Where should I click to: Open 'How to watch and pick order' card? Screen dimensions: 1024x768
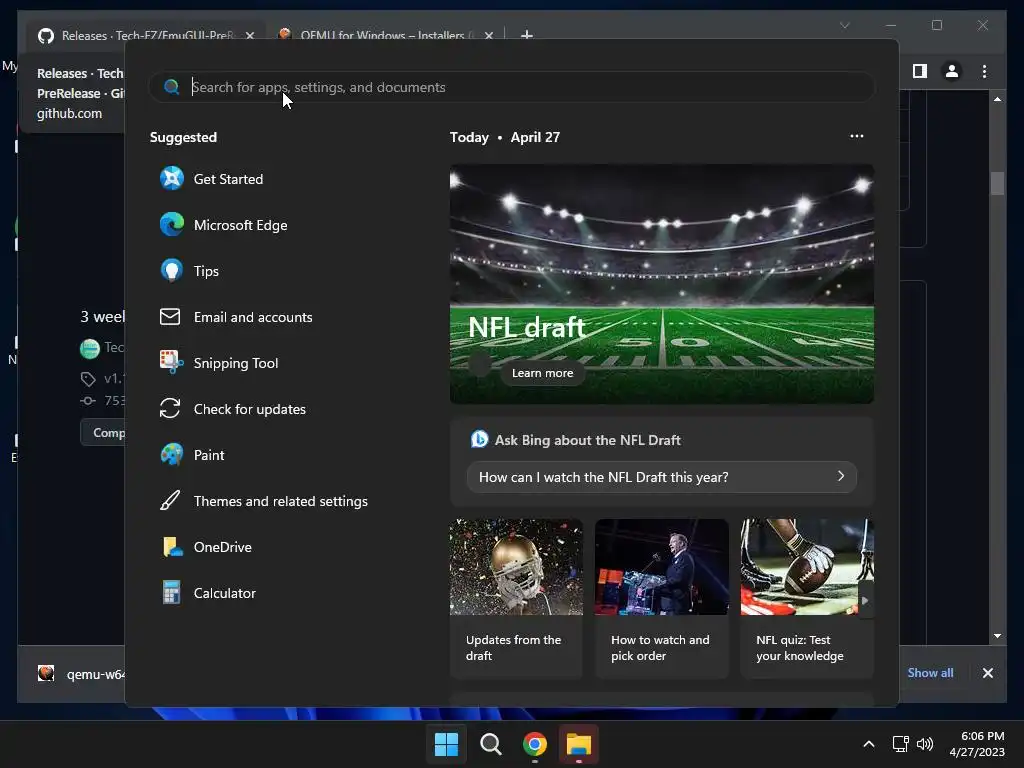[662, 598]
